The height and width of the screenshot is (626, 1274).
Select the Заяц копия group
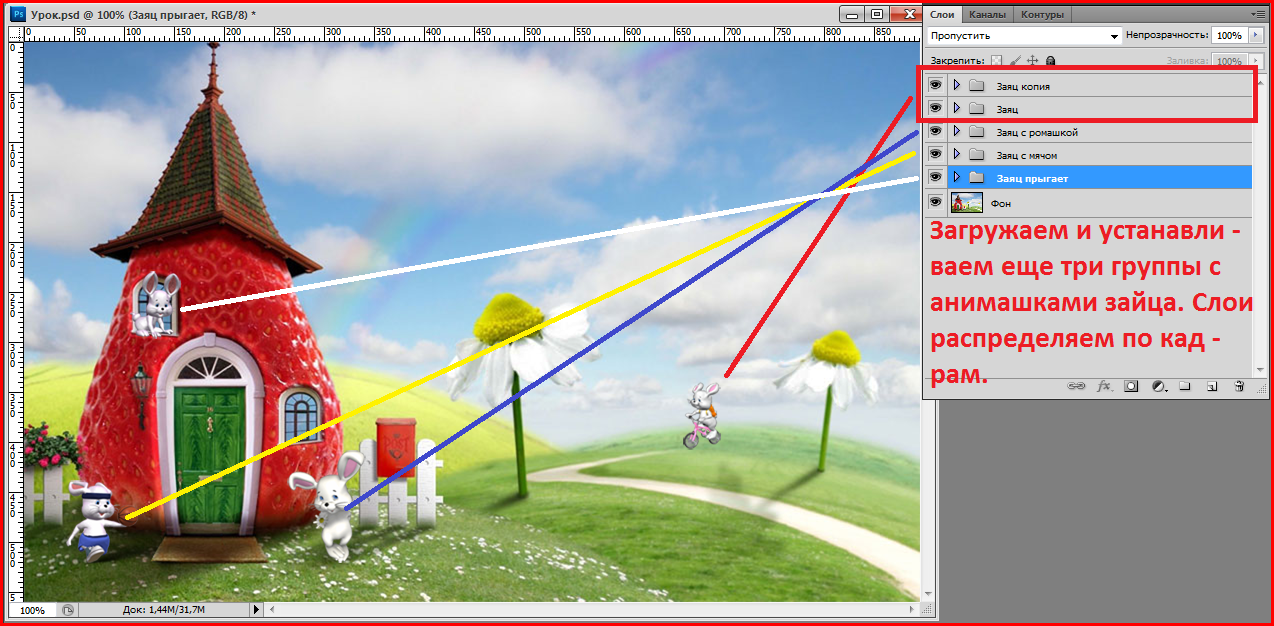[x=1086, y=86]
